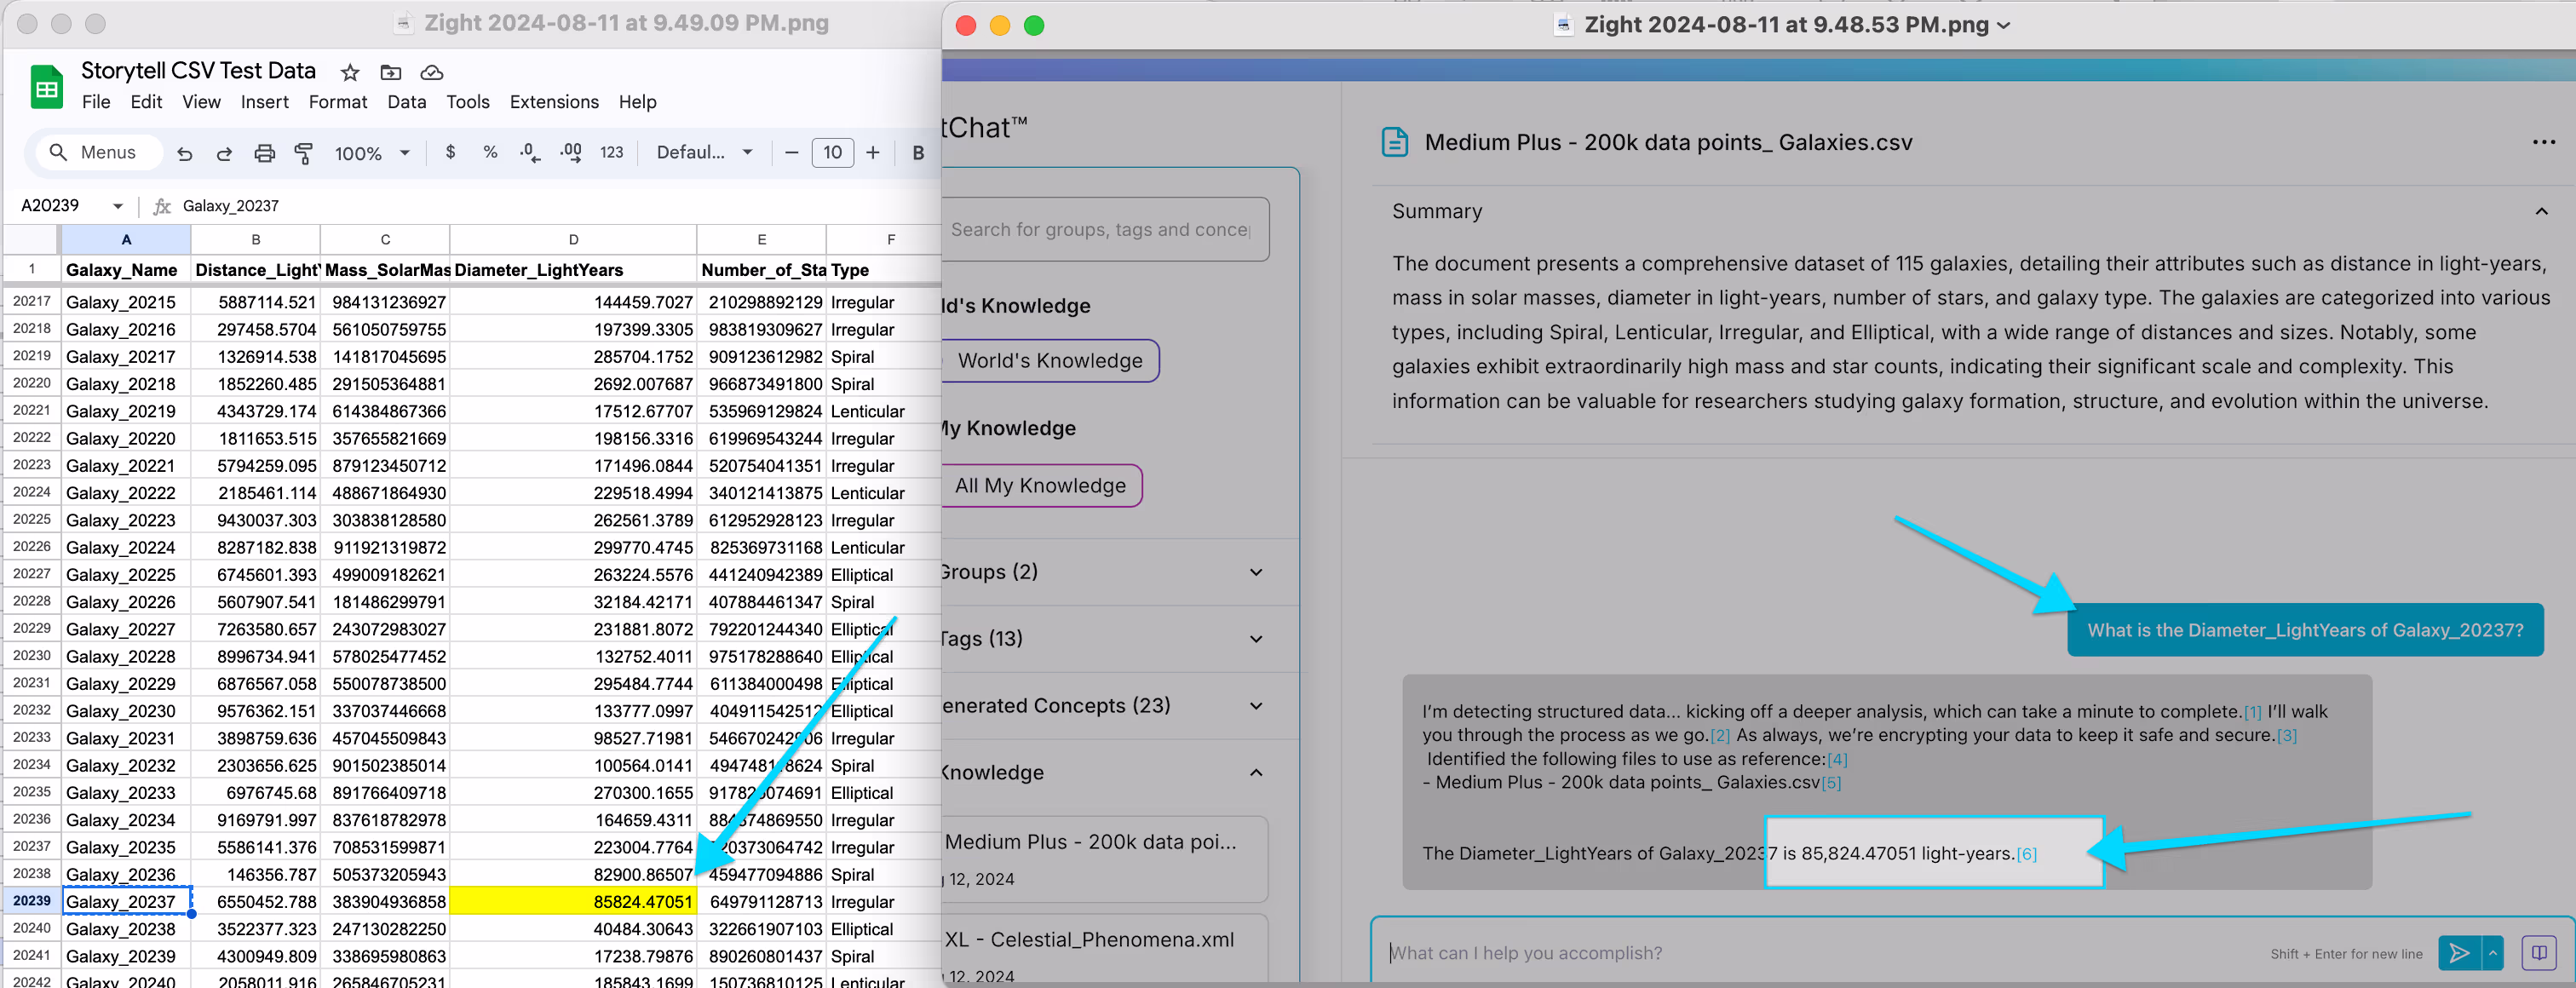Redo the last action in Sheets
The width and height of the screenshot is (2576, 988).
coord(224,153)
